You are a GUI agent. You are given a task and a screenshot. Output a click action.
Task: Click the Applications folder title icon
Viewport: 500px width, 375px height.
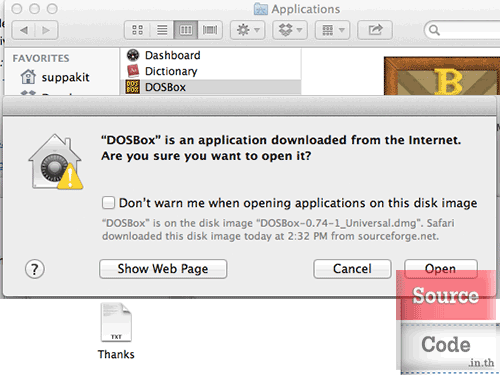(x=261, y=9)
